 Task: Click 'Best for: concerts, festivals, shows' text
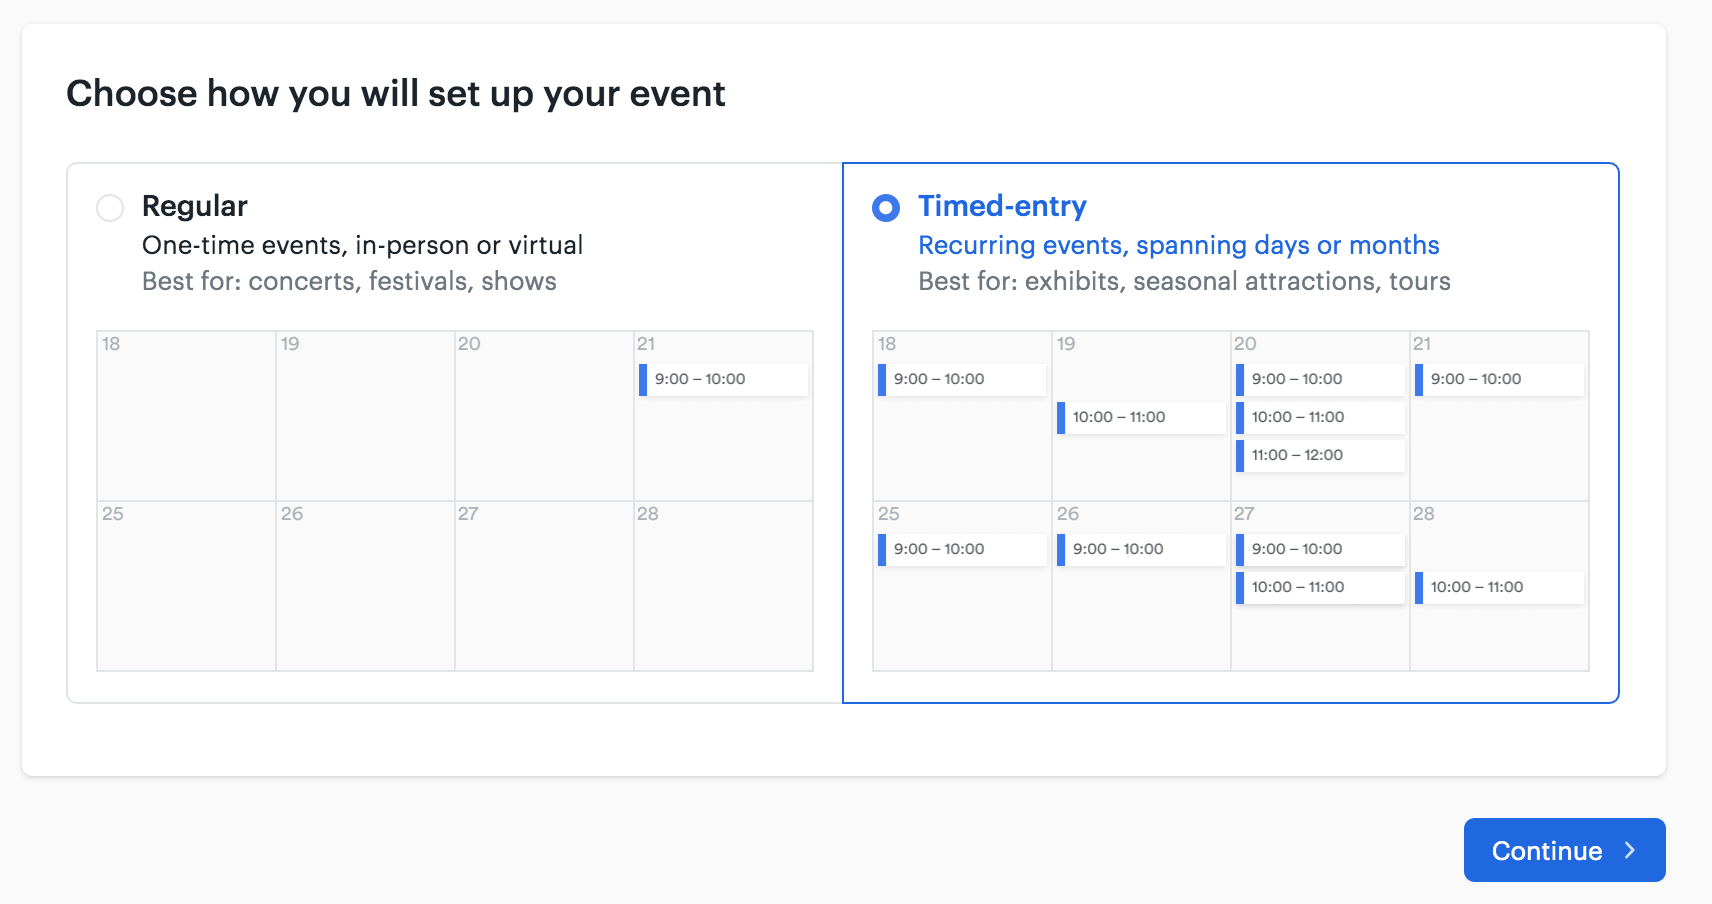click(x=349, y=281)
